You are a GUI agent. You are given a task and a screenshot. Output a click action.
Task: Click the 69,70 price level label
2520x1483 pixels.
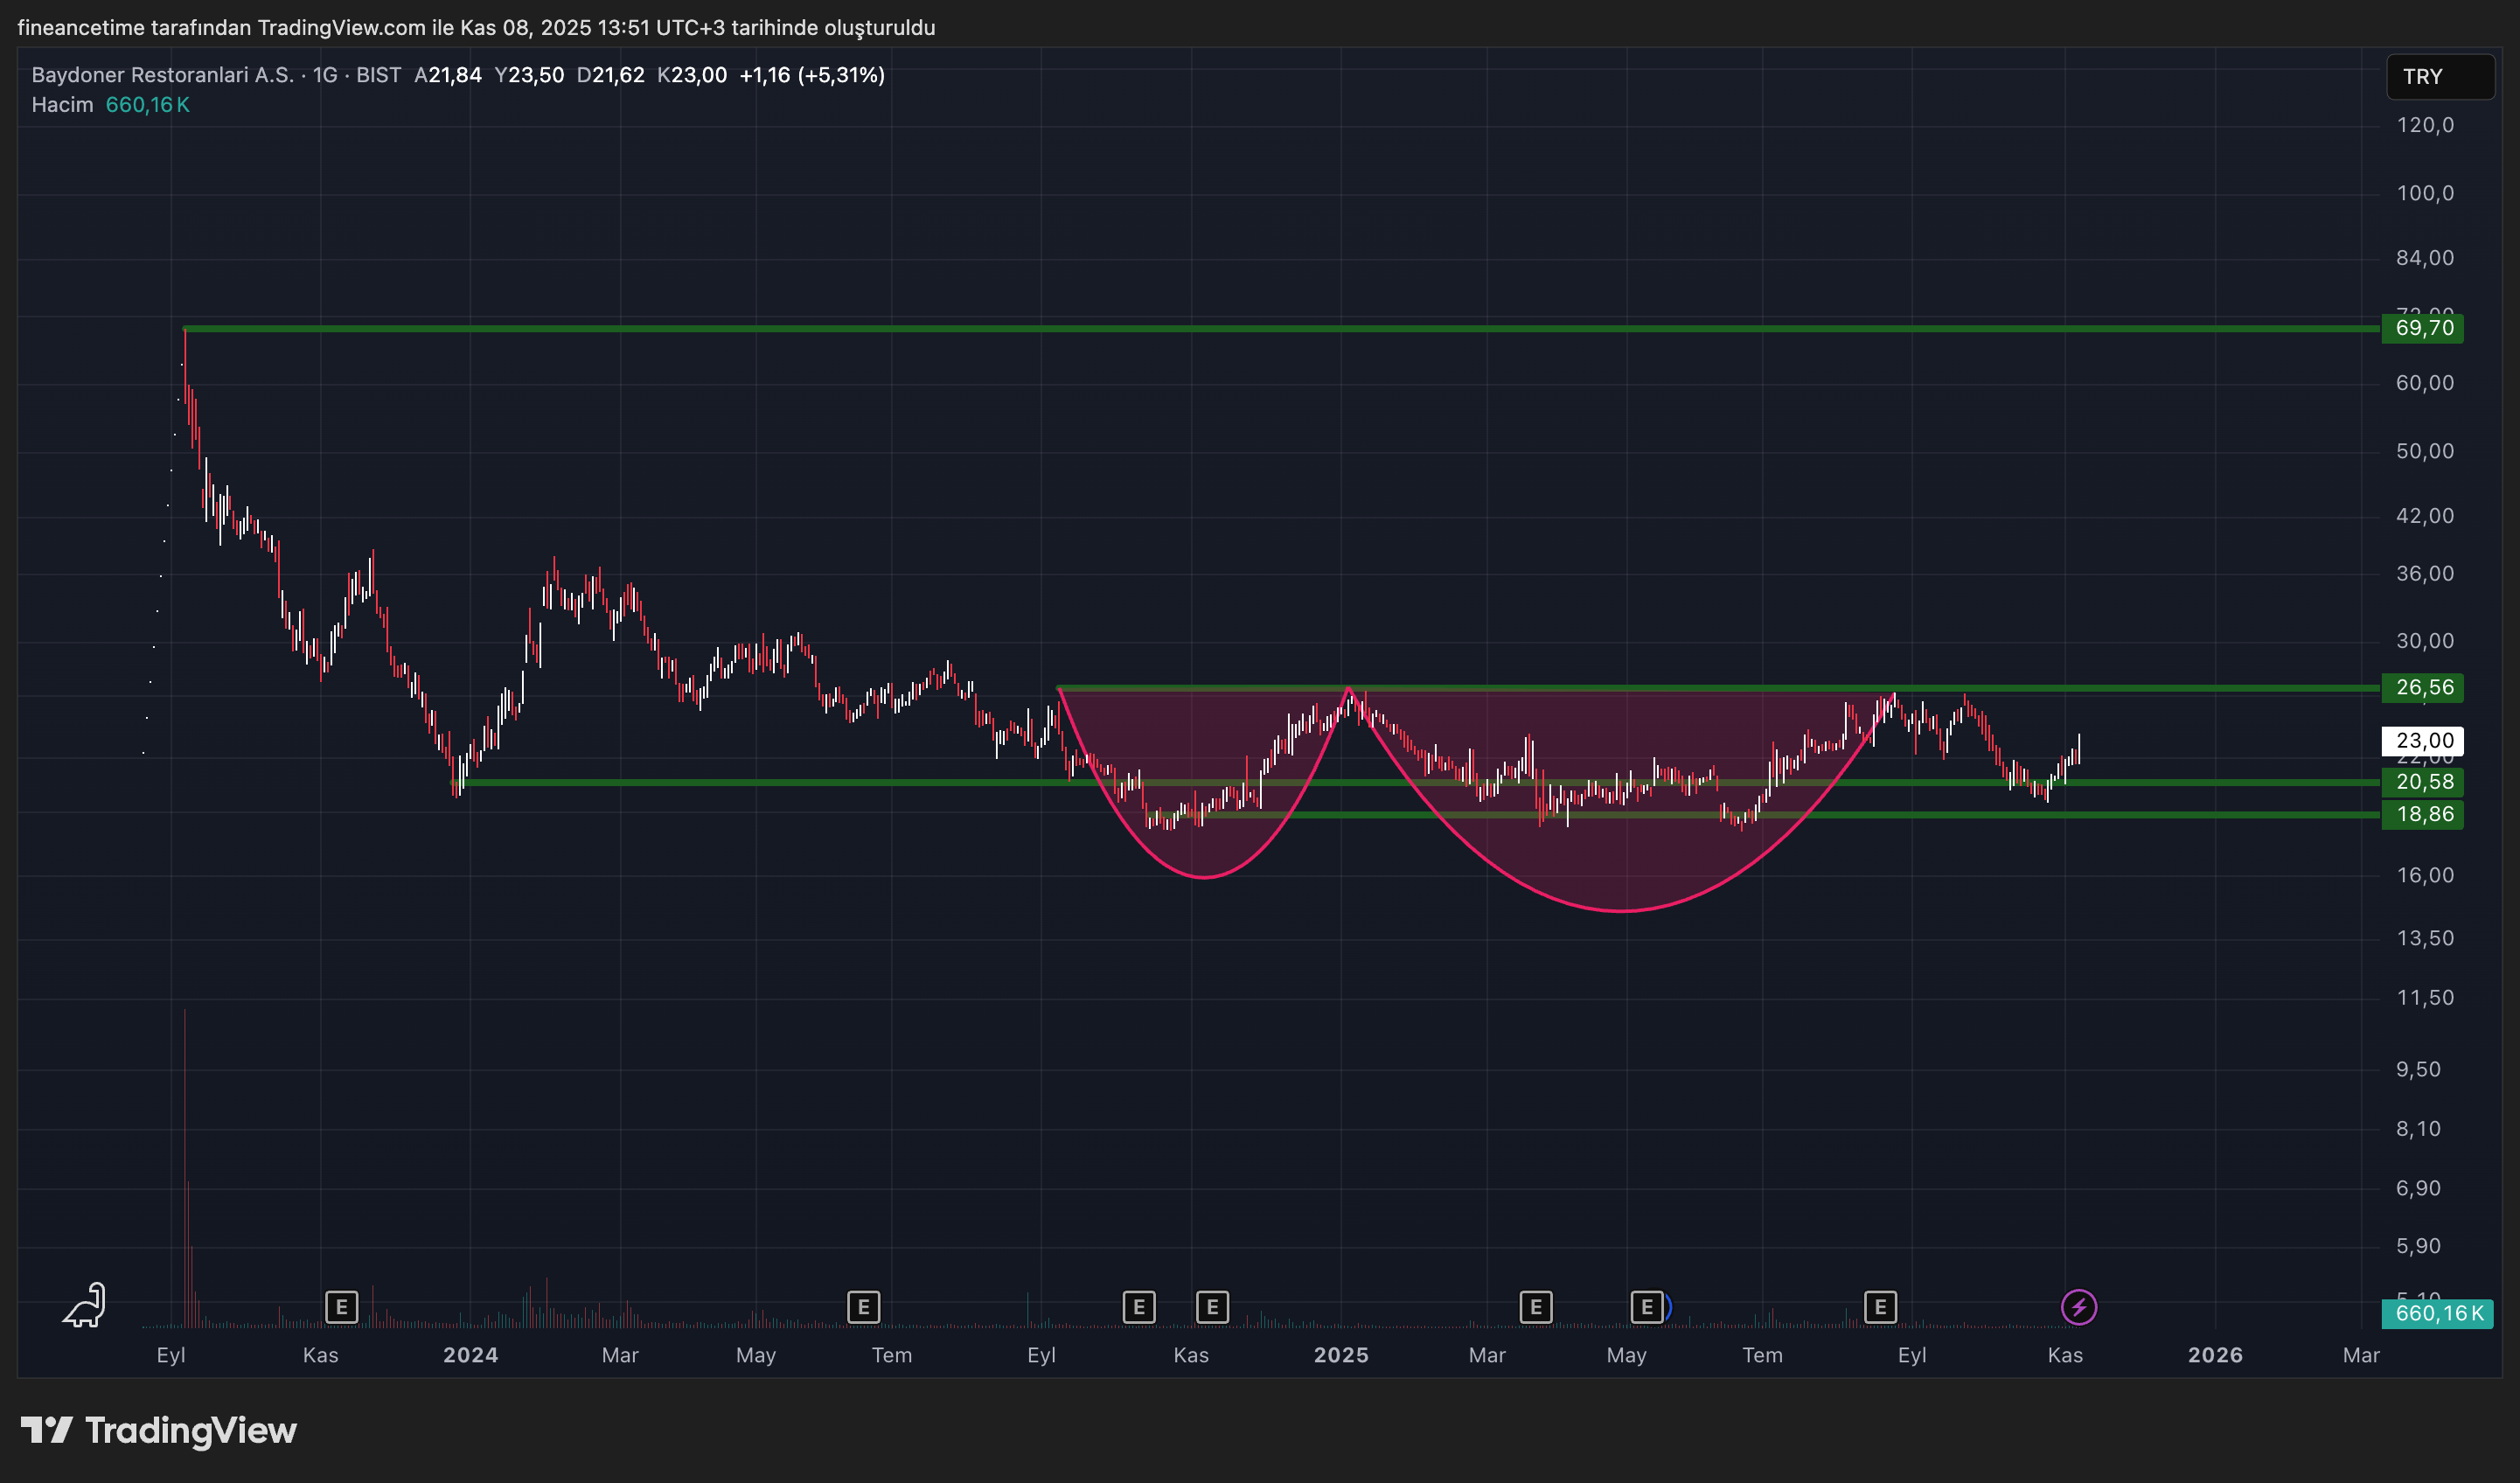(x=2422, y=328)
